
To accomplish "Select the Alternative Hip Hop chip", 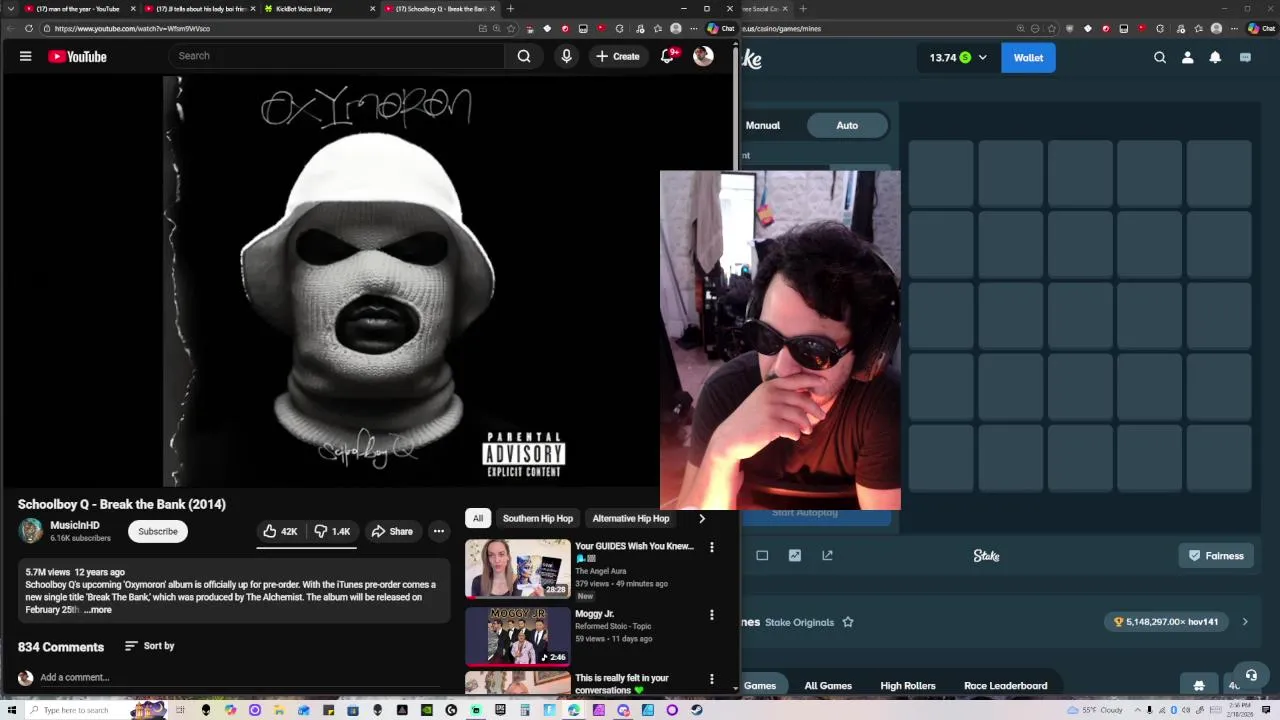I will coord(631,518).
